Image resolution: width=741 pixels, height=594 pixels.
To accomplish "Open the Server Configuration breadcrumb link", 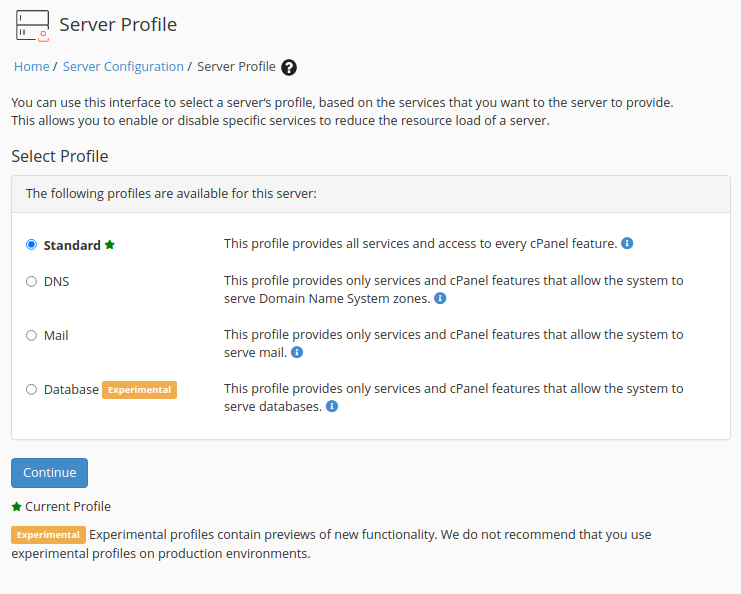I will click(x=123, y=67).
